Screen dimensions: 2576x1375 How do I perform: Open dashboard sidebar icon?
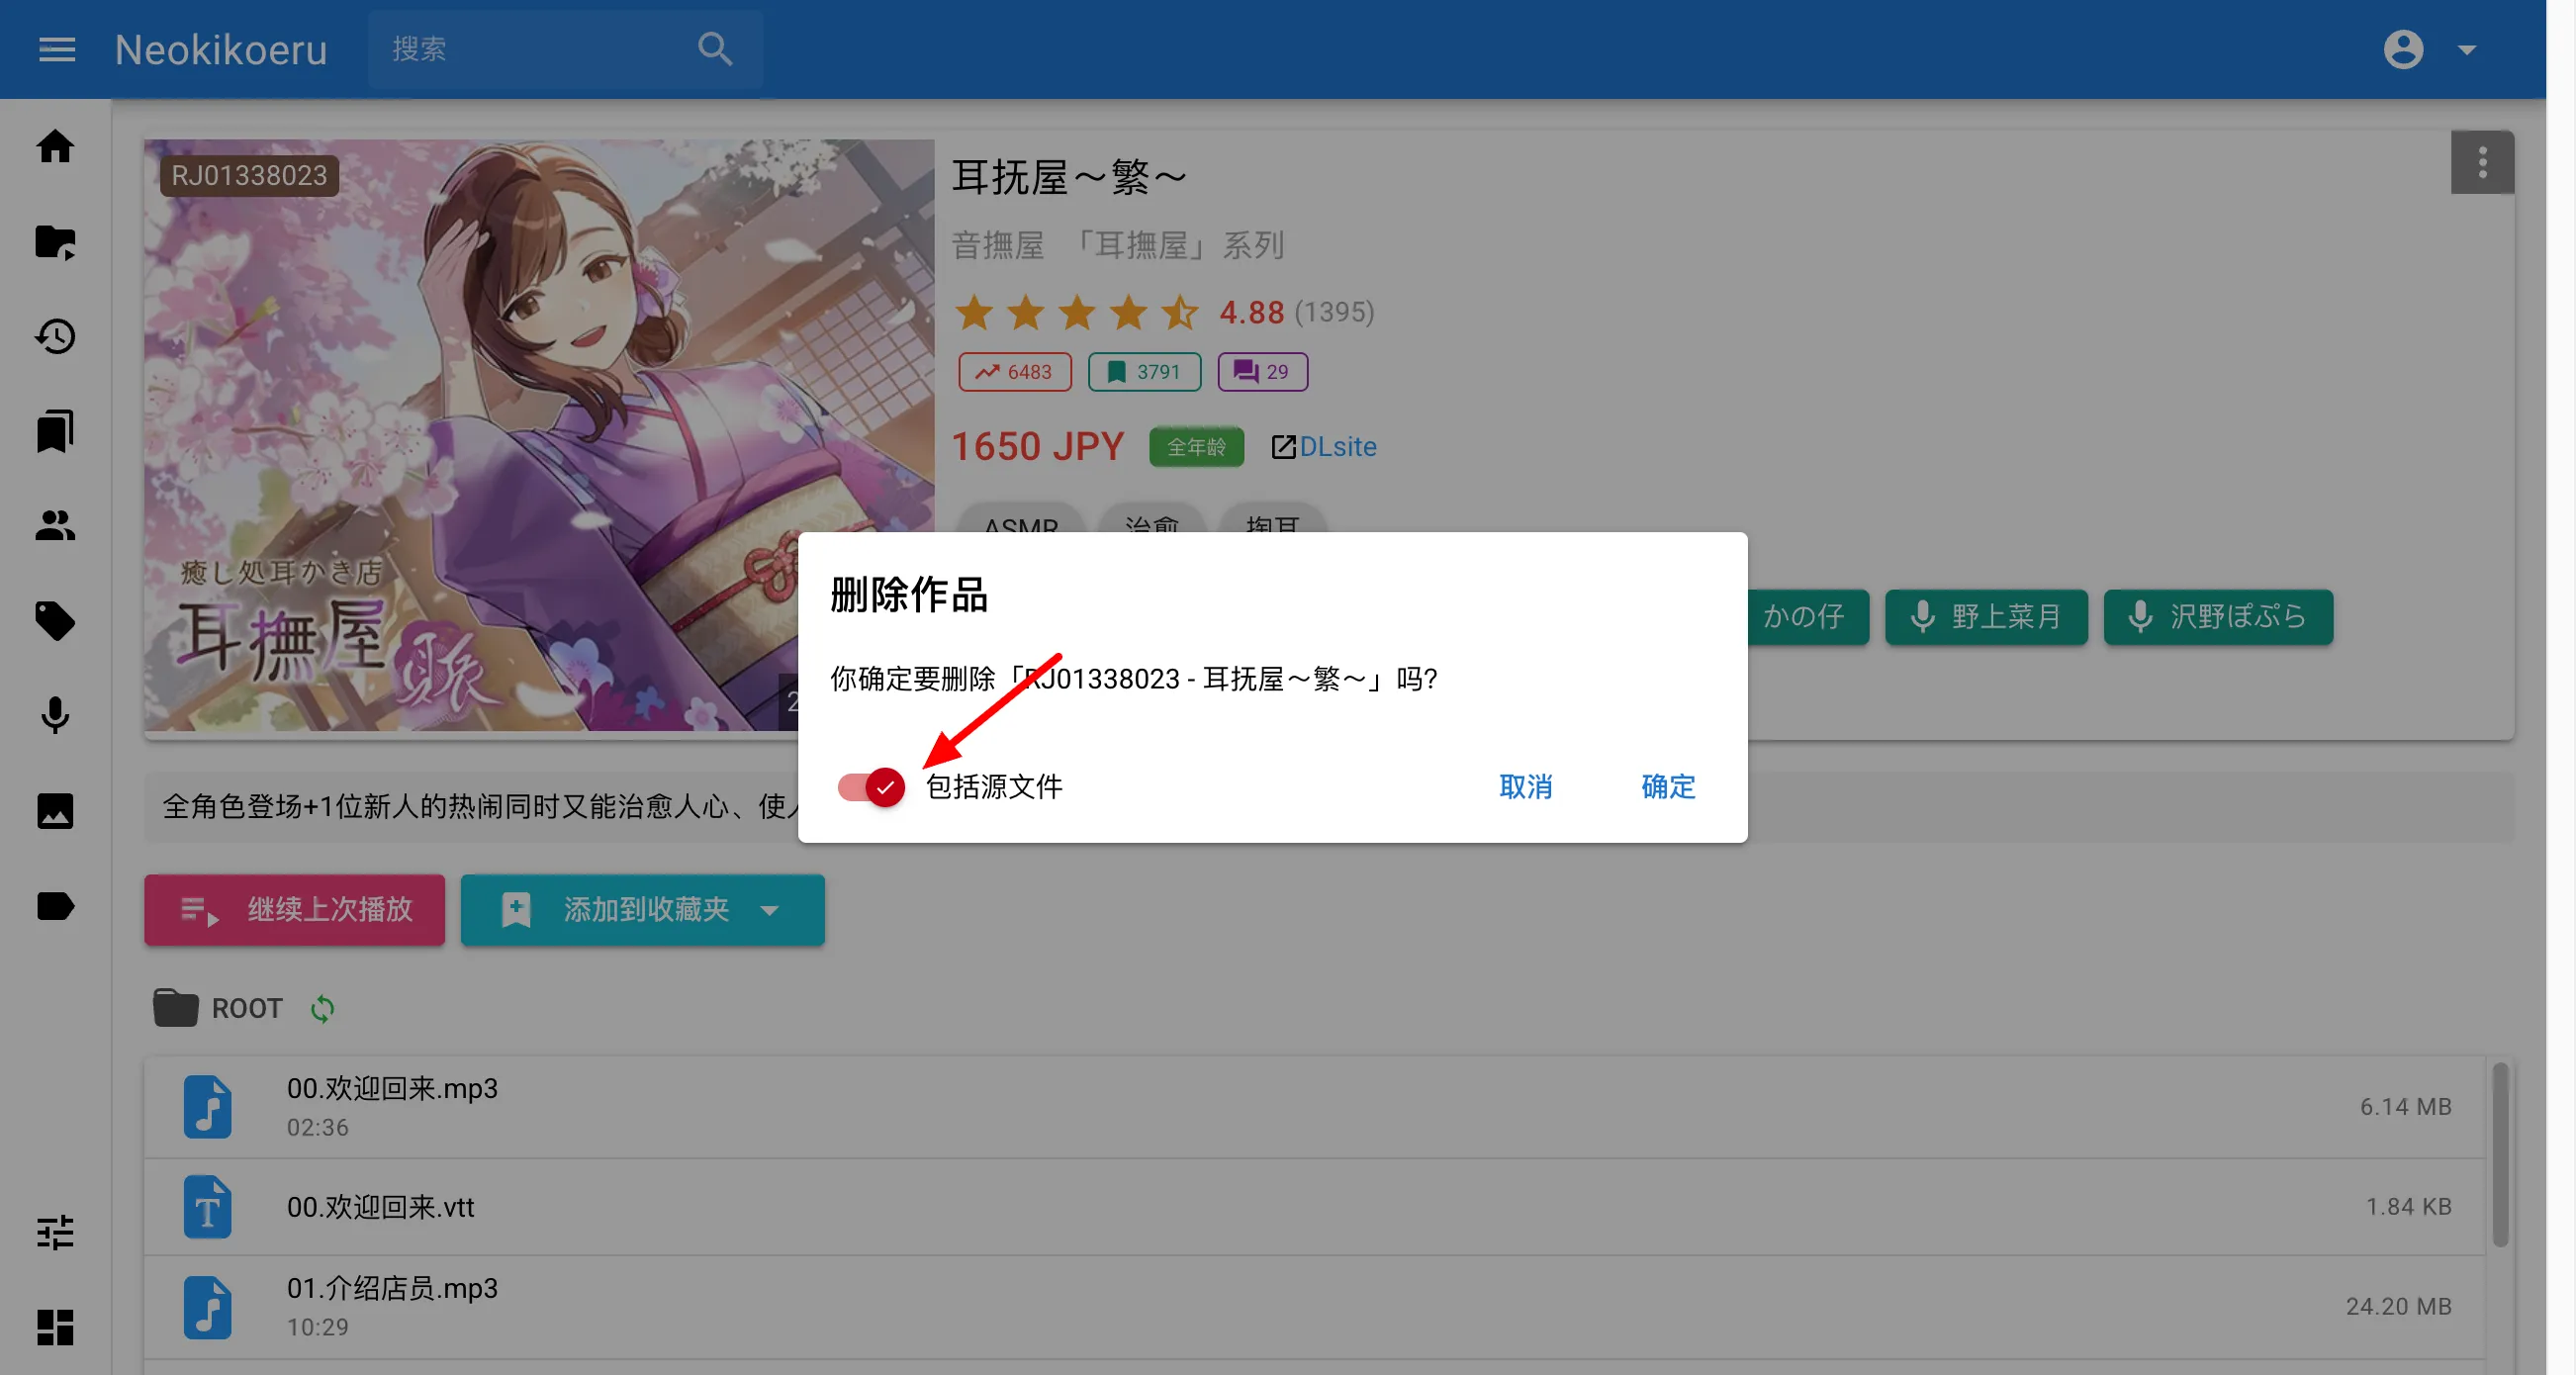tap(55, 1327)
